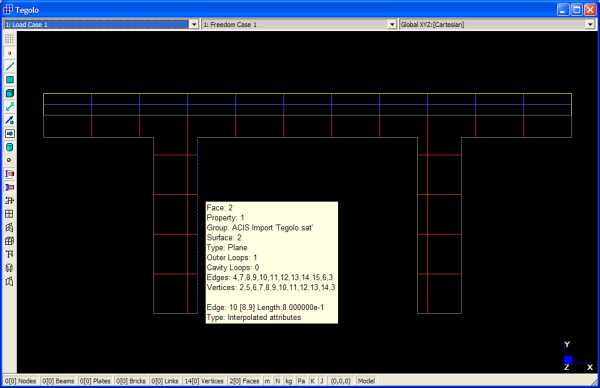Click the Faces count in status bar
Image resolution: width=600 pixels, height=388 pixels.
tap(245, 381)
